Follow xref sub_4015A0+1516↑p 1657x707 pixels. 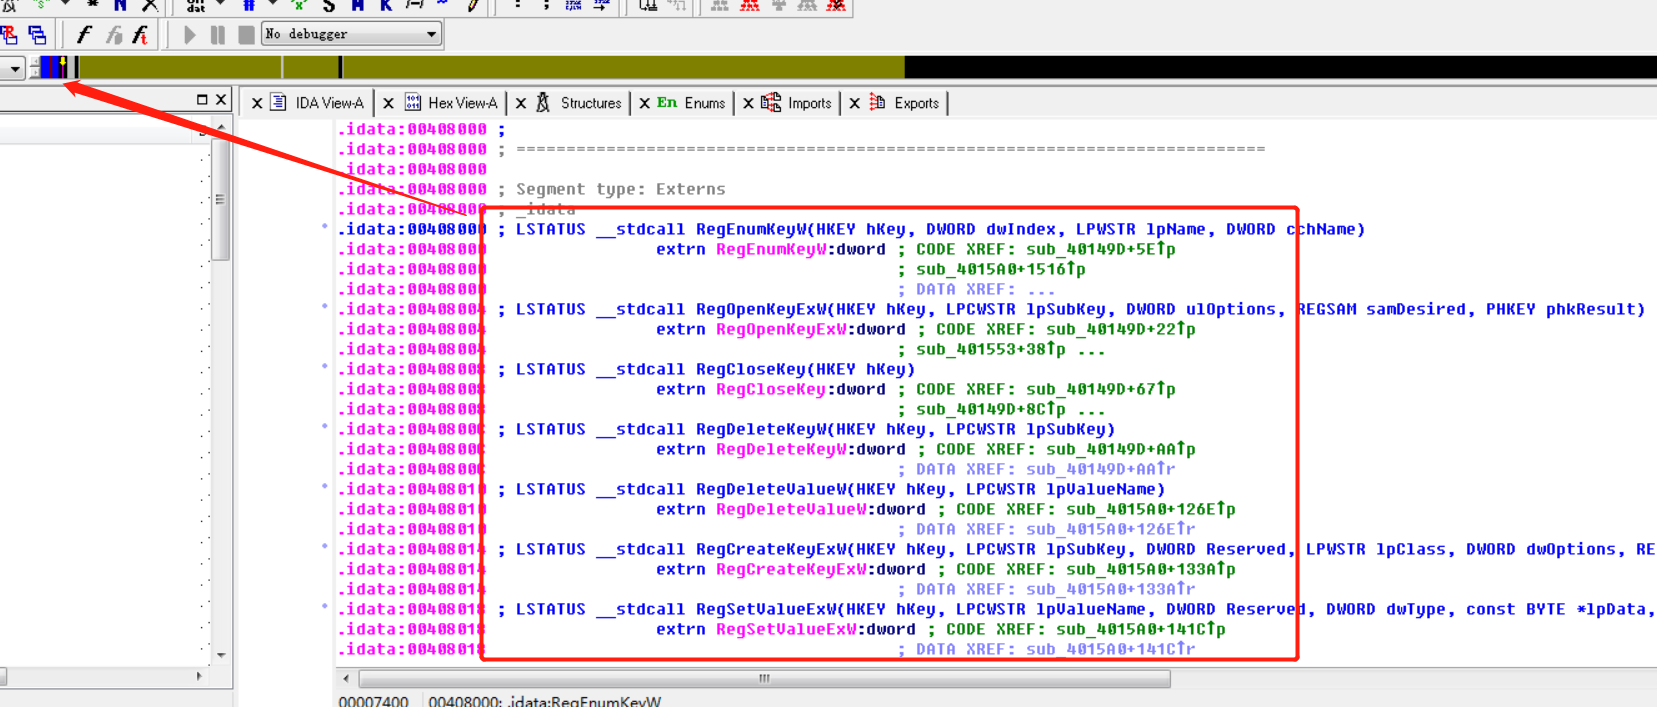click(1001, 269)
